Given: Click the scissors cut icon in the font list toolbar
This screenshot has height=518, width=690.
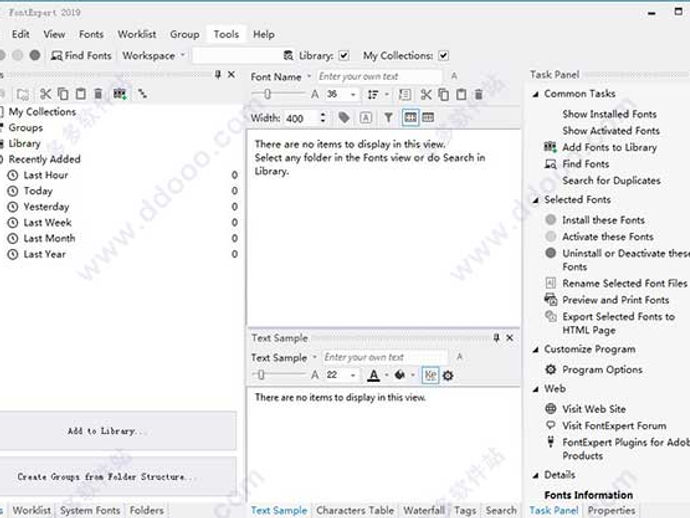Looking at the screenshot, I should 426,94.
